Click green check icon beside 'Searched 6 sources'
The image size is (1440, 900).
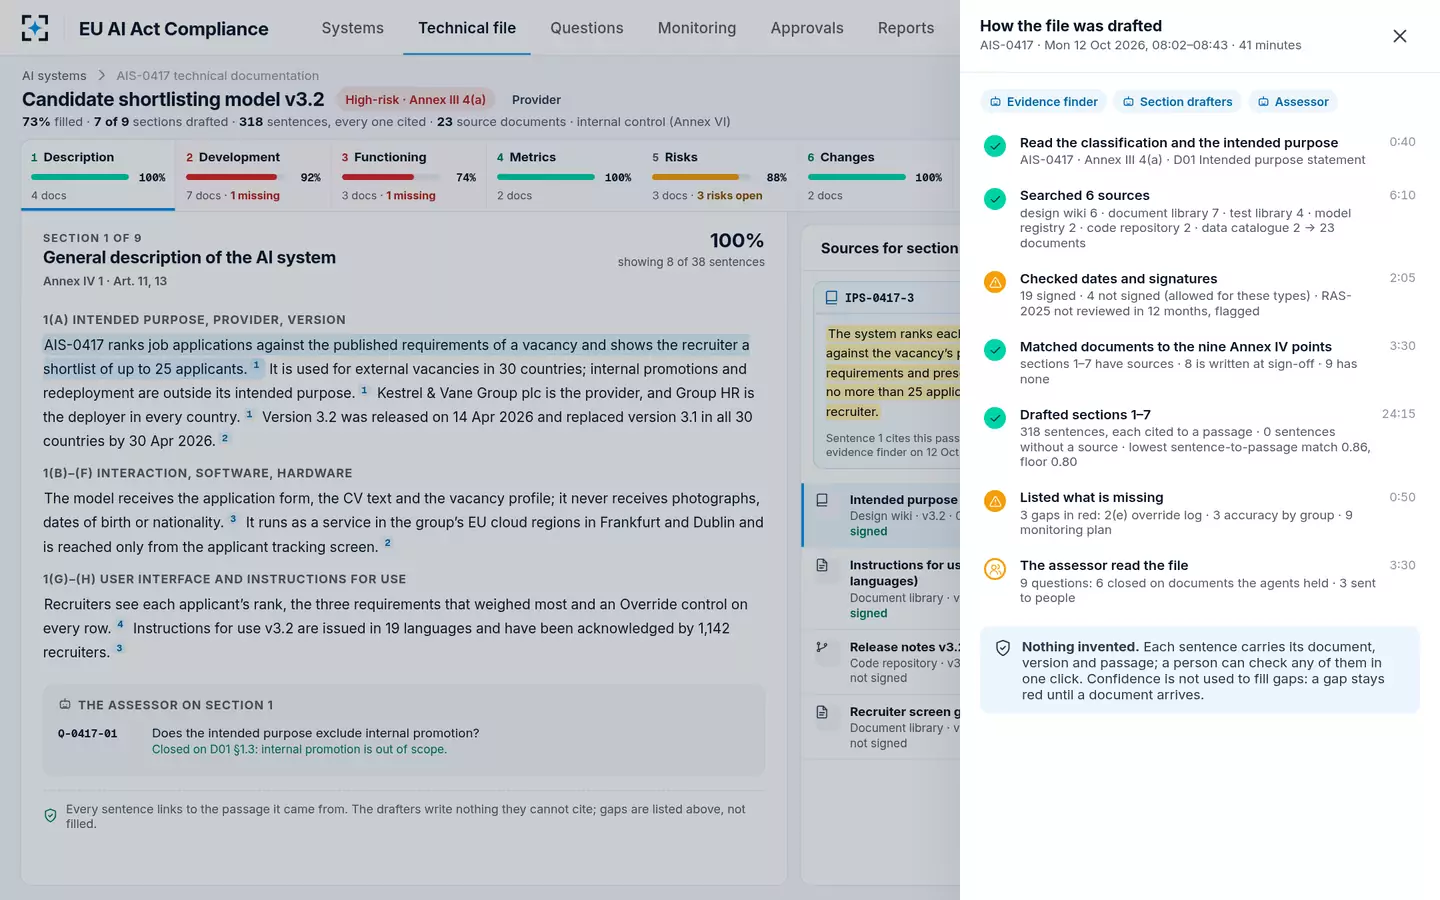coord(995,199)
